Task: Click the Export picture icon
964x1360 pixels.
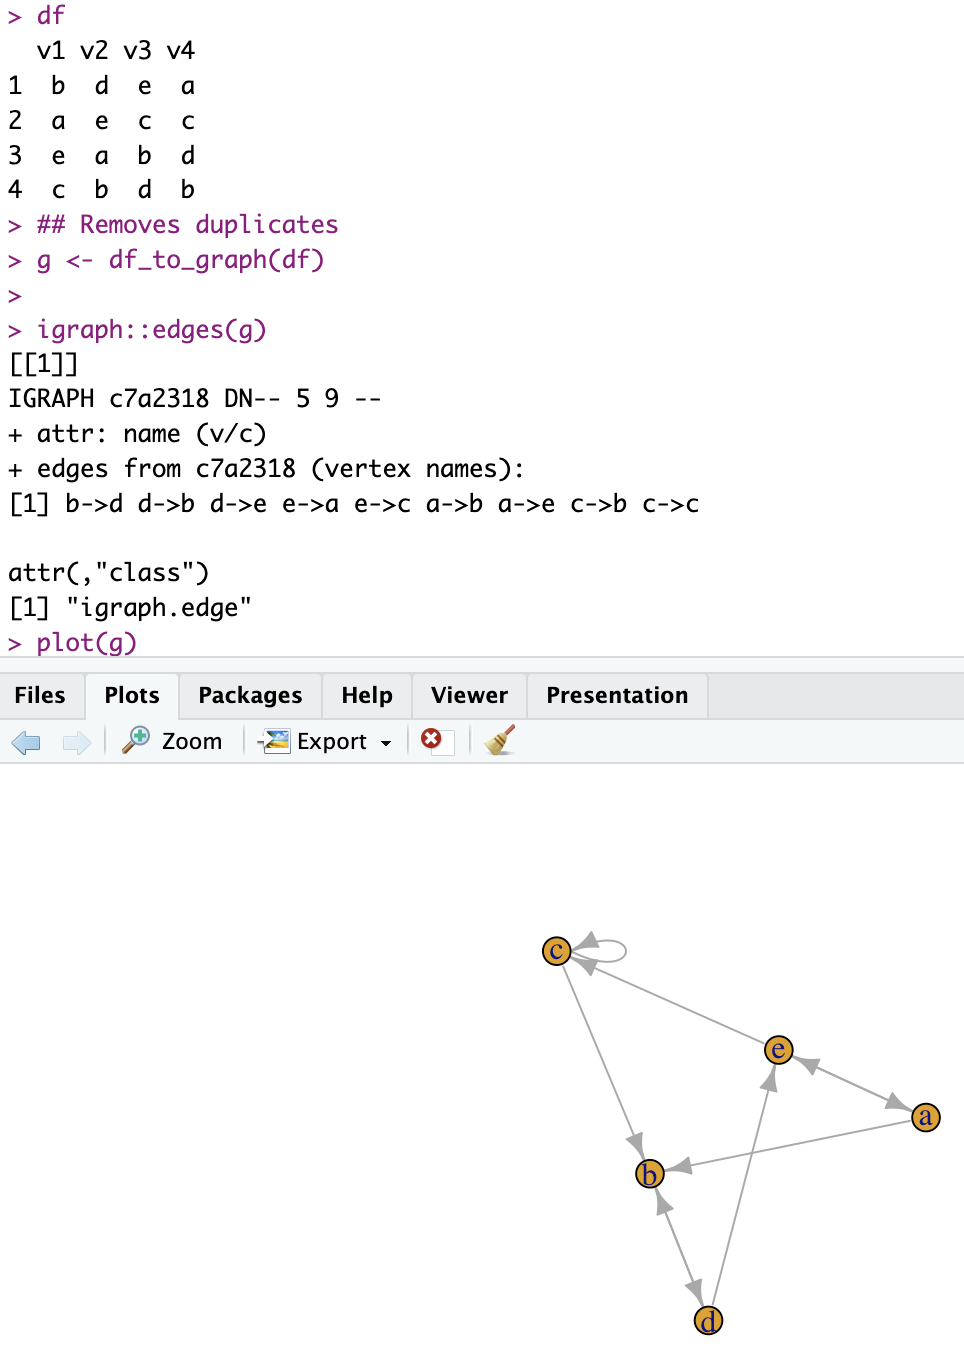Action: coord(275,741)
